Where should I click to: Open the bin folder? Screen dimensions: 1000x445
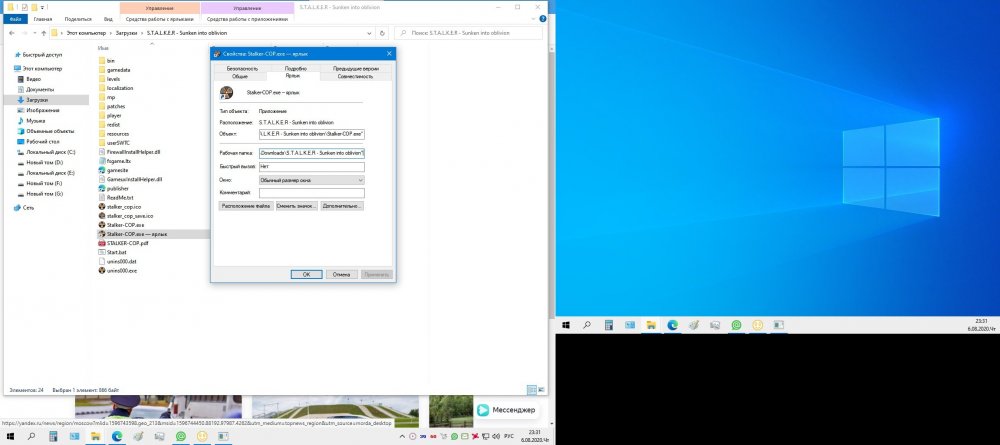coord(111,60)
